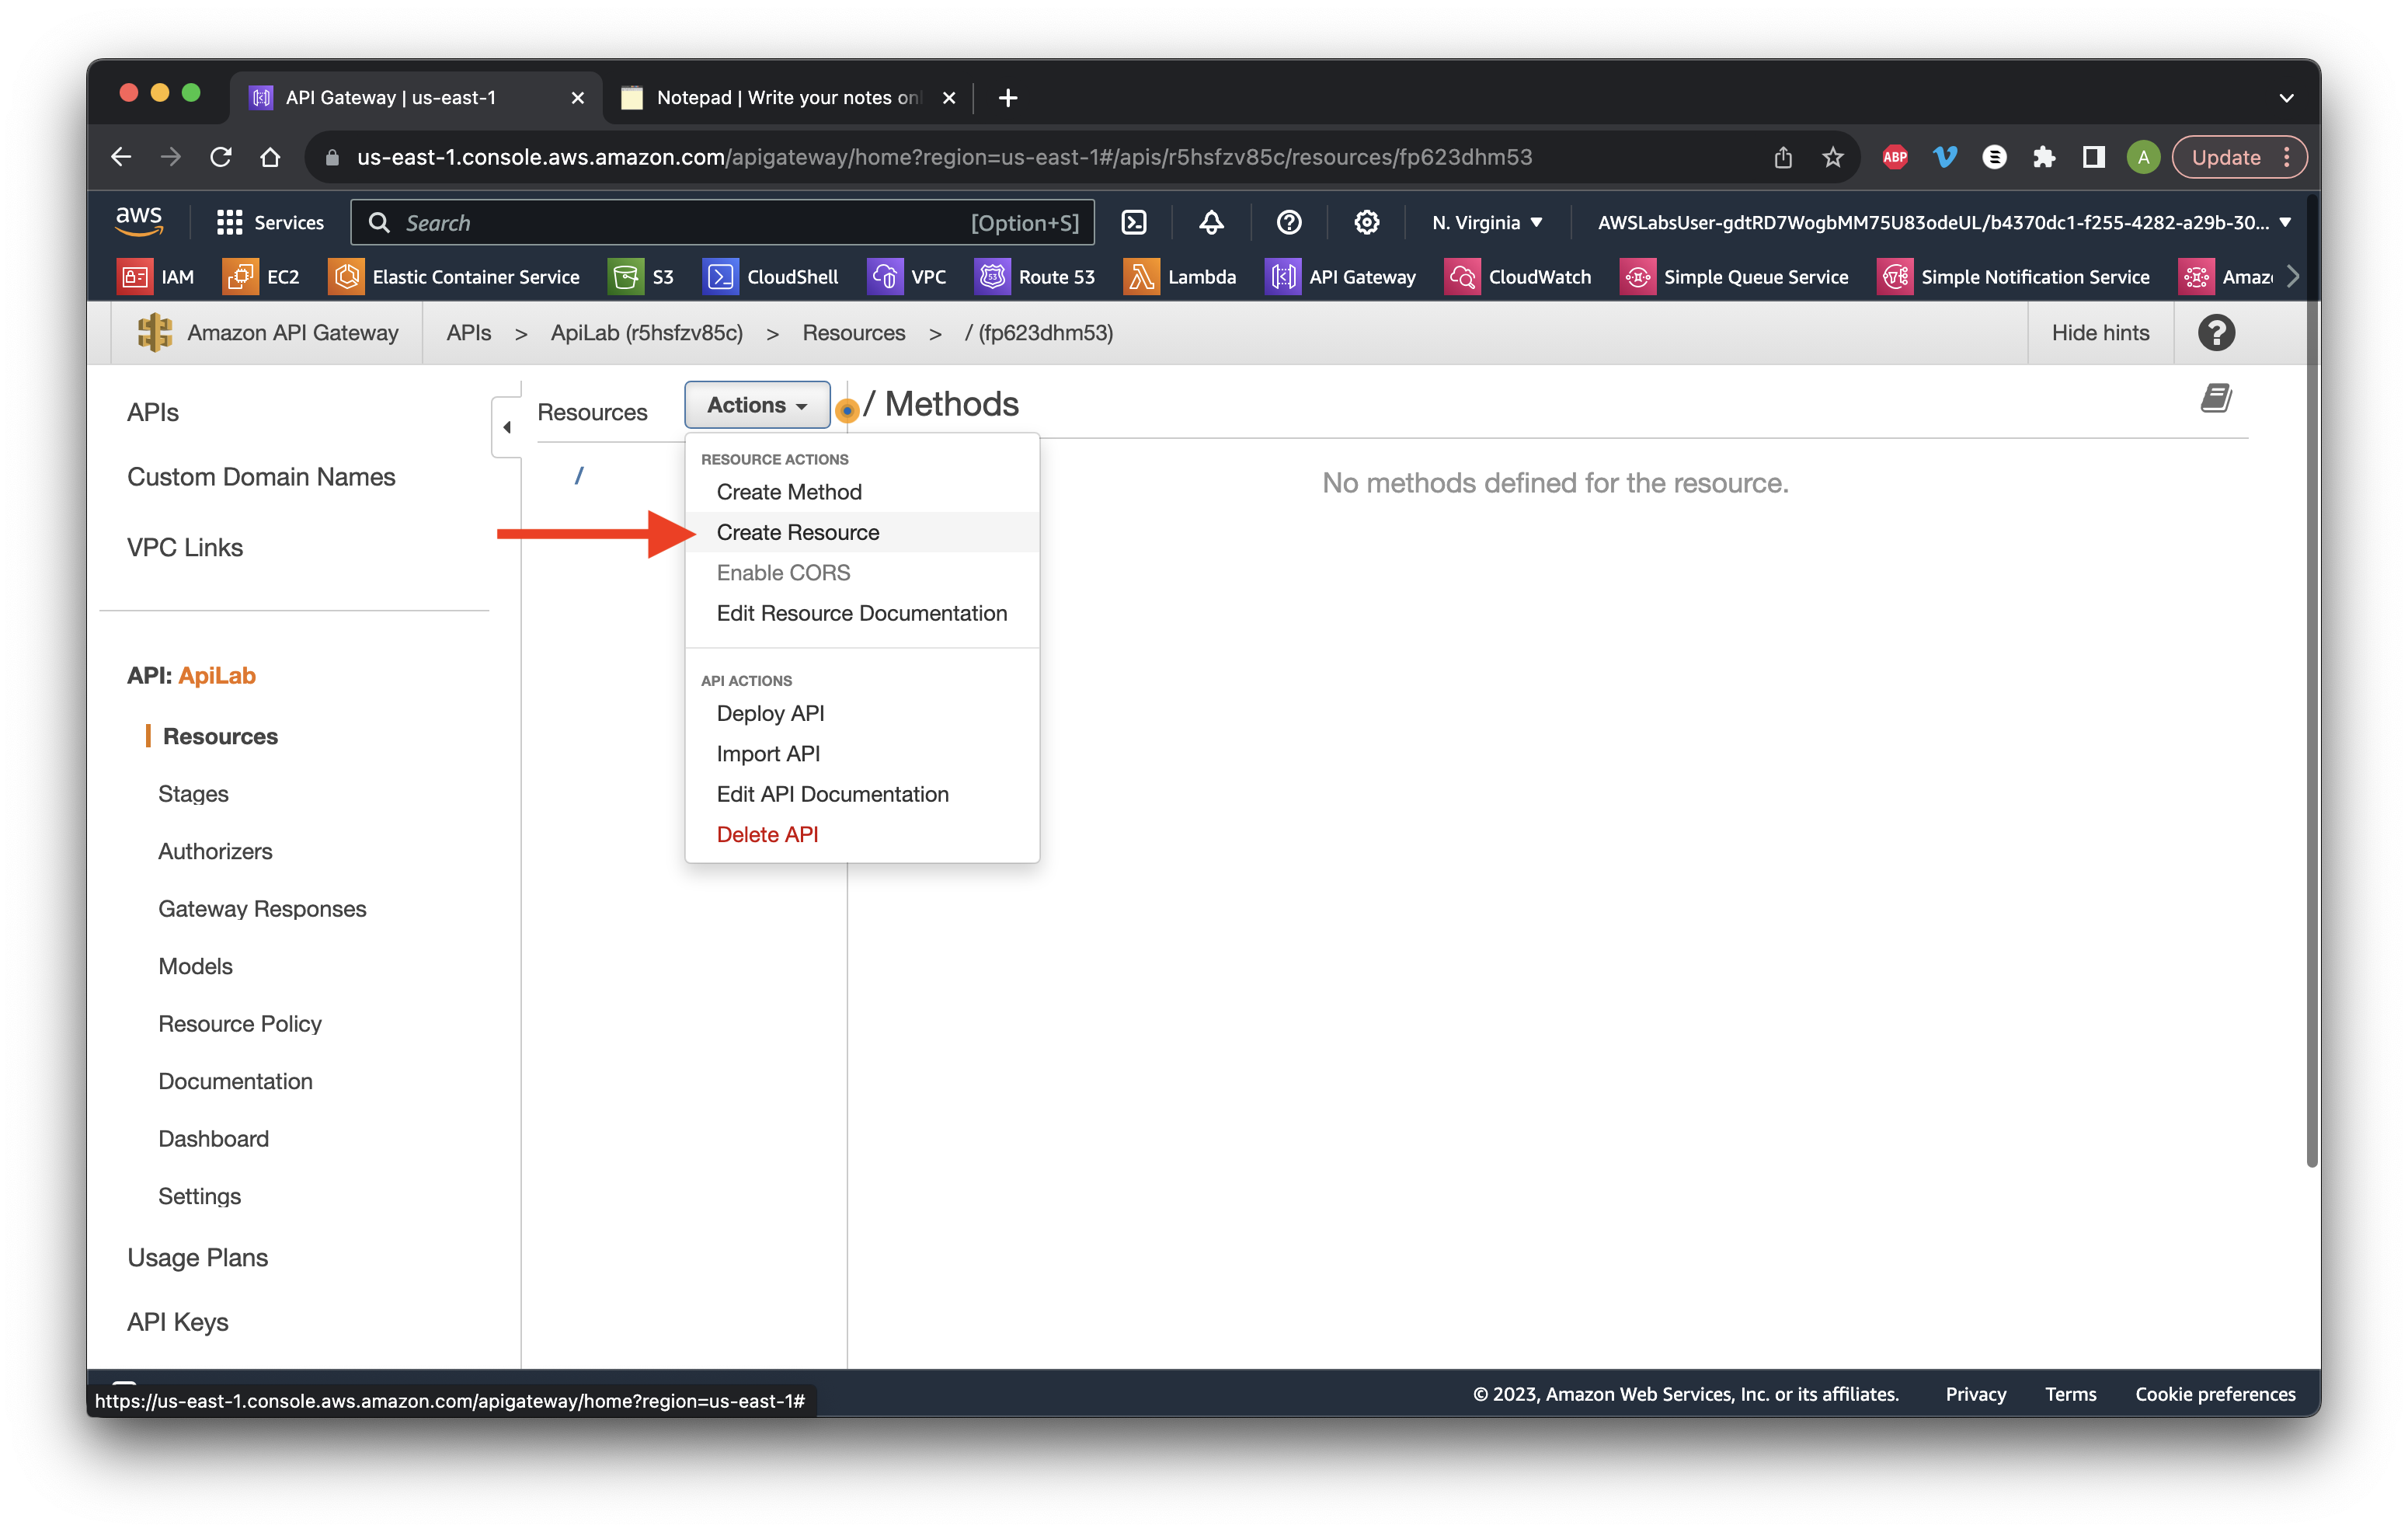The height and width of the screenshot is (1532, 2408).
Task: Focus the AWS search field
Action: pyautogui.click(x=722, y=222)
